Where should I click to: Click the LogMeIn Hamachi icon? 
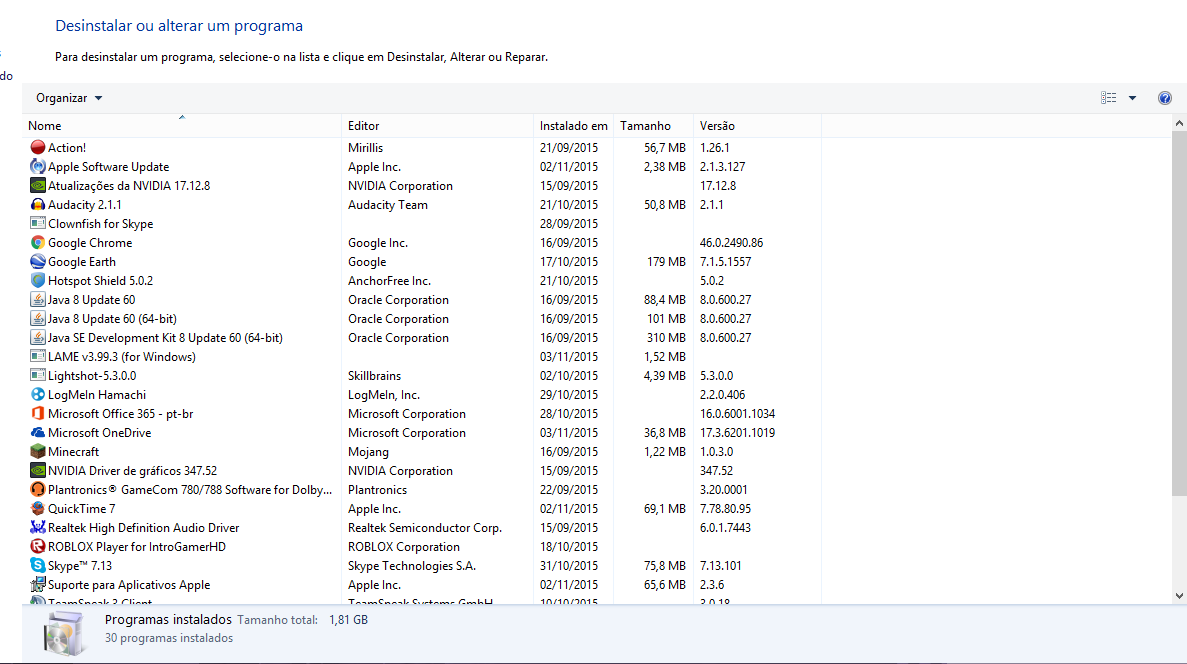pos(37,394)
